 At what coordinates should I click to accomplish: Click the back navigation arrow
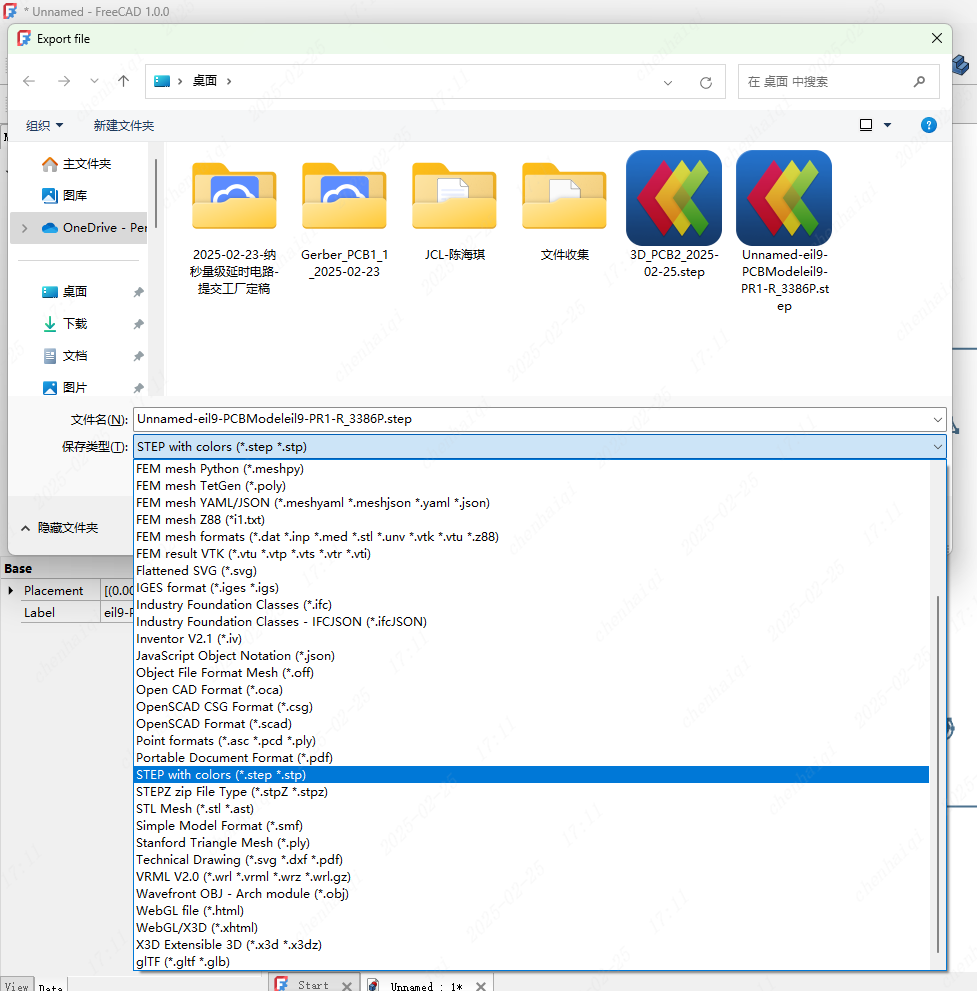(29, 81)
